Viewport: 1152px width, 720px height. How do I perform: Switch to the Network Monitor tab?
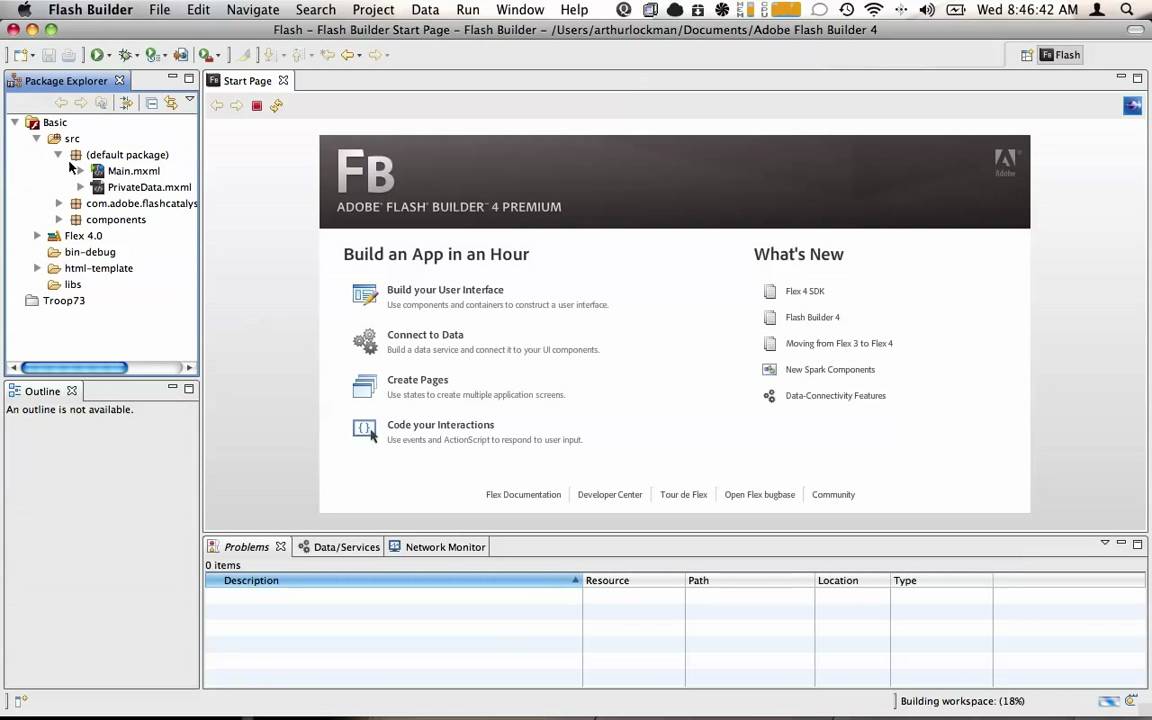tap(437, 547)
